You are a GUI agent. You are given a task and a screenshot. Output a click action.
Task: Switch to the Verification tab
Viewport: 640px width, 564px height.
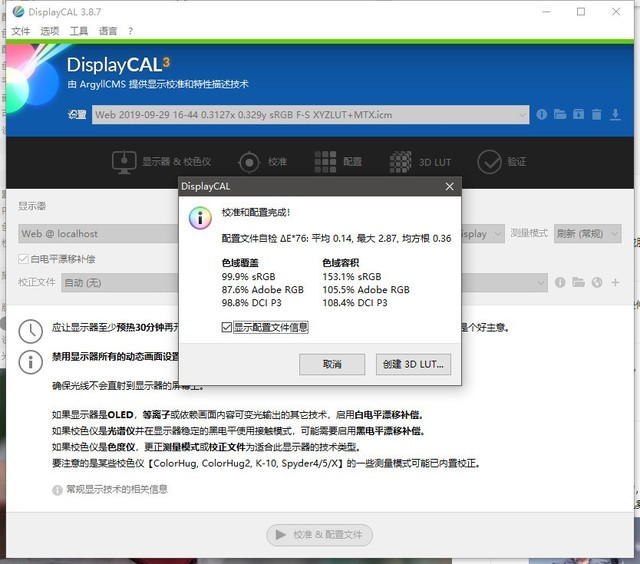coord(502,162)
